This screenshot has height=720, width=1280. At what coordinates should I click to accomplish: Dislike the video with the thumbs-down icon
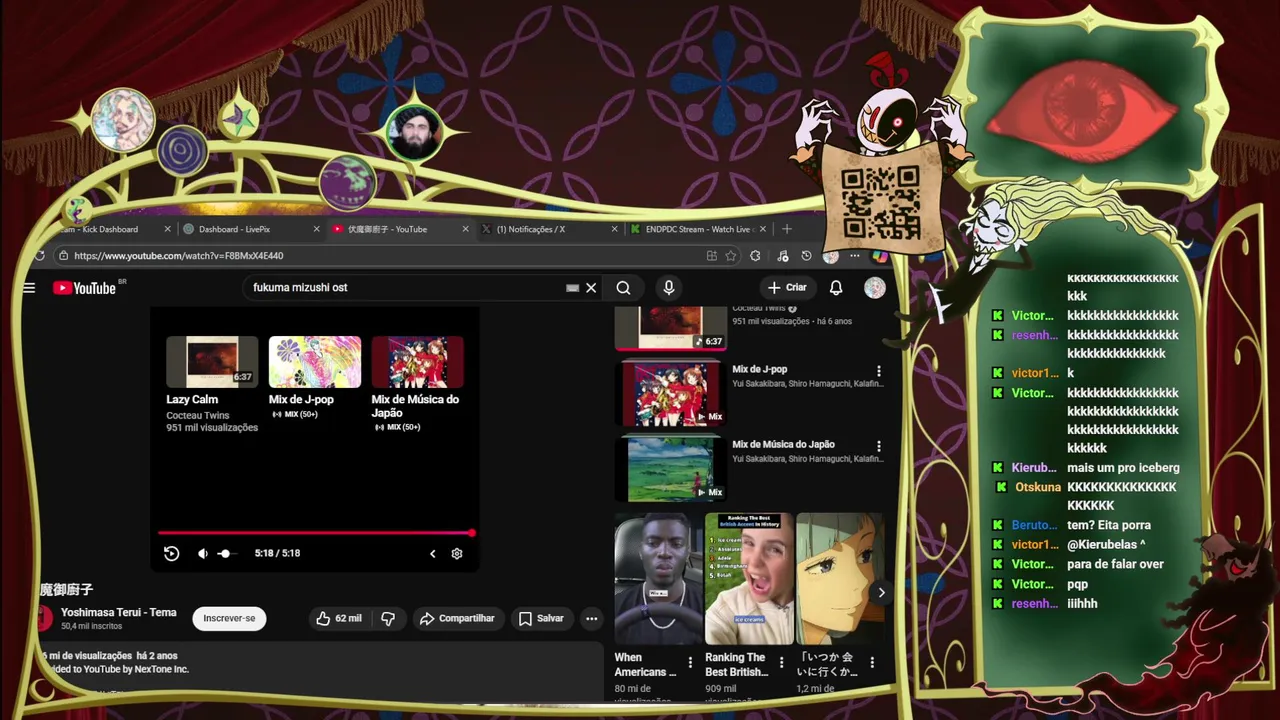(x=388, y=618)
